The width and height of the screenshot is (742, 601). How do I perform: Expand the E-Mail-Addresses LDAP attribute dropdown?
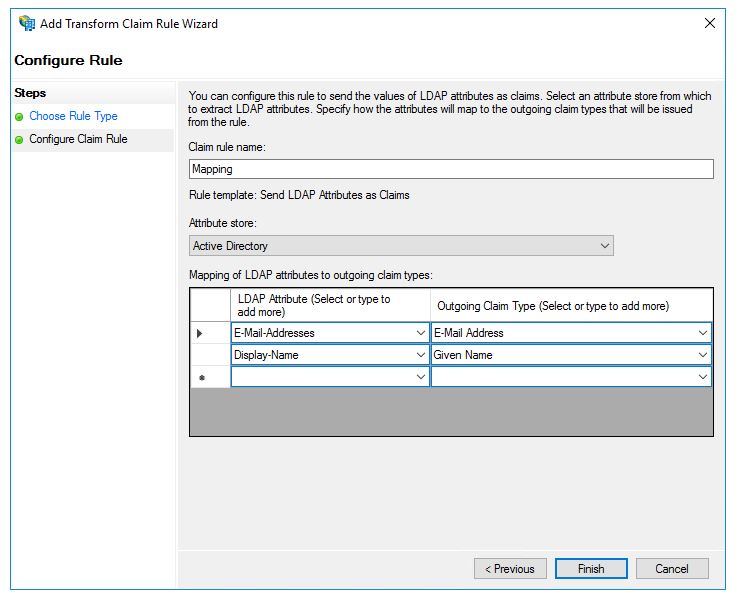click(420, 333)
